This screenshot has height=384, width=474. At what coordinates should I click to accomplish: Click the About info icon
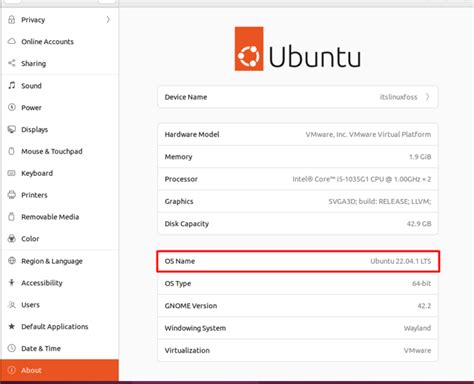click(12, 370)
